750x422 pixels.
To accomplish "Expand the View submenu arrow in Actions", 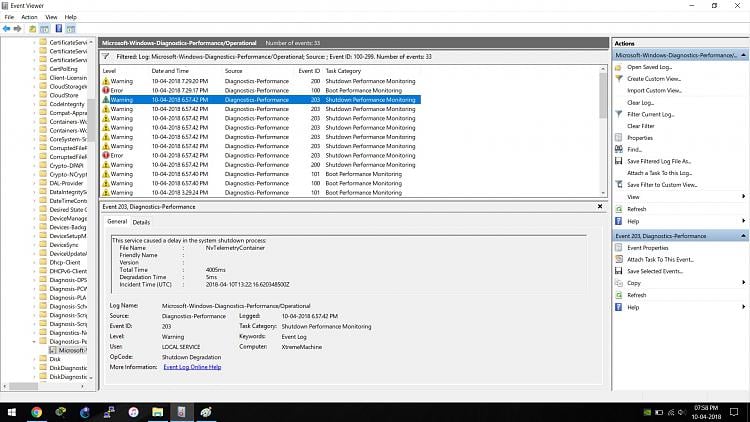I will click(x=743, y=196).
